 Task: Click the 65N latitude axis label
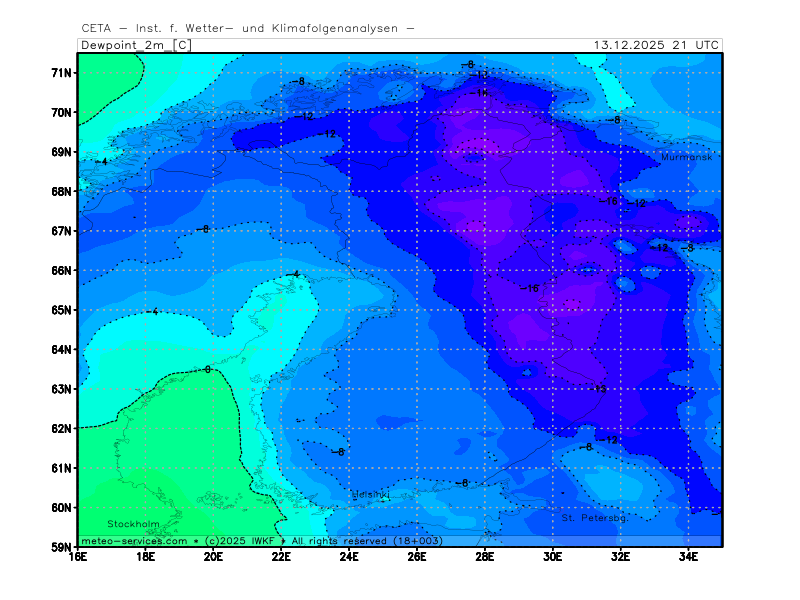[62, 310]
